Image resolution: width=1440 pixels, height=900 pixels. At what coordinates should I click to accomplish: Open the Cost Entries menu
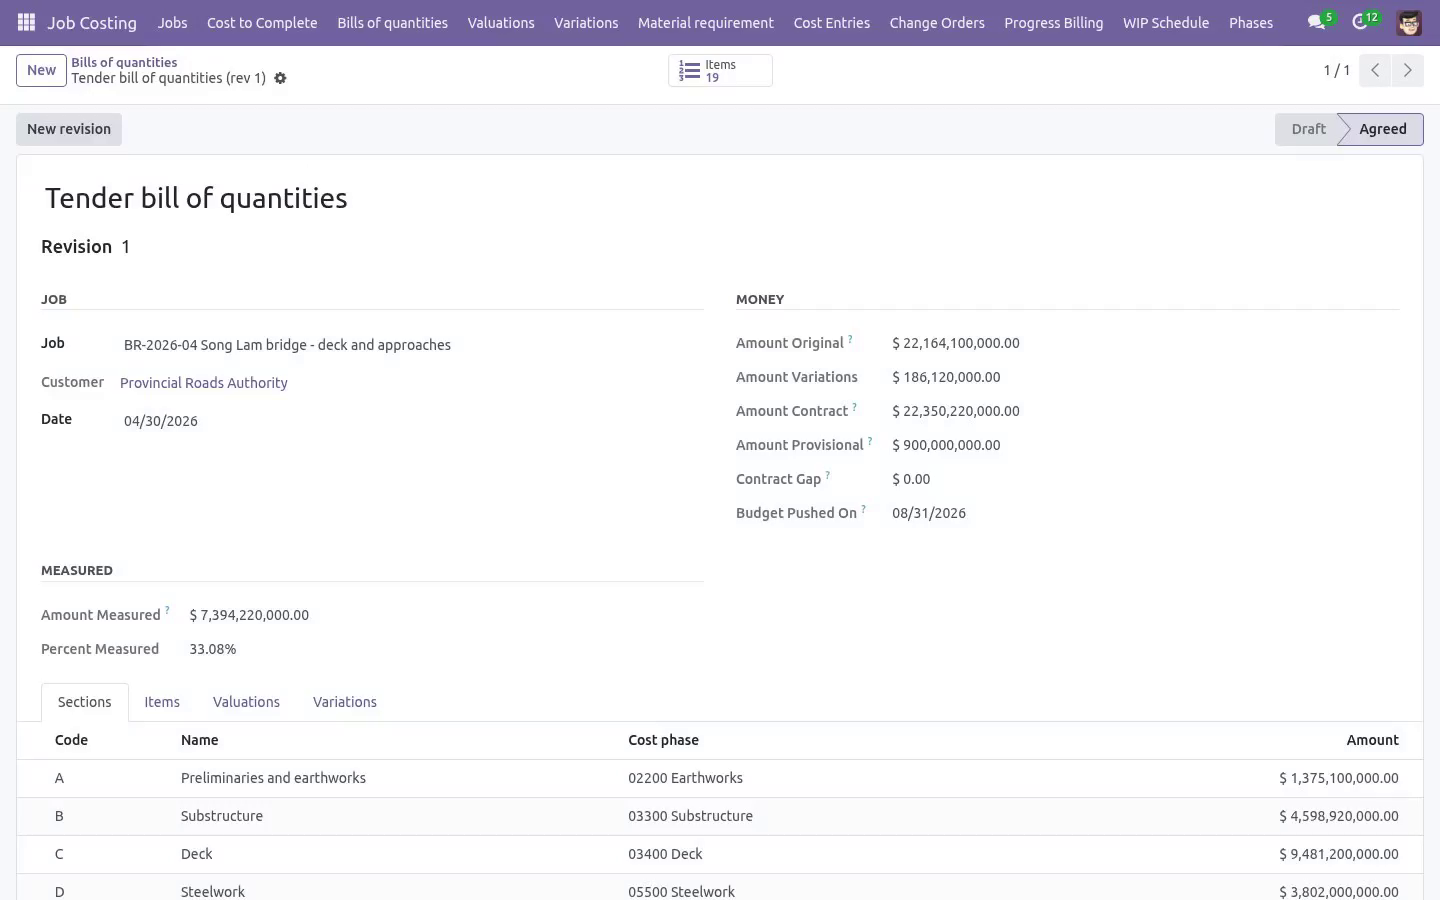tap(832, 22)
